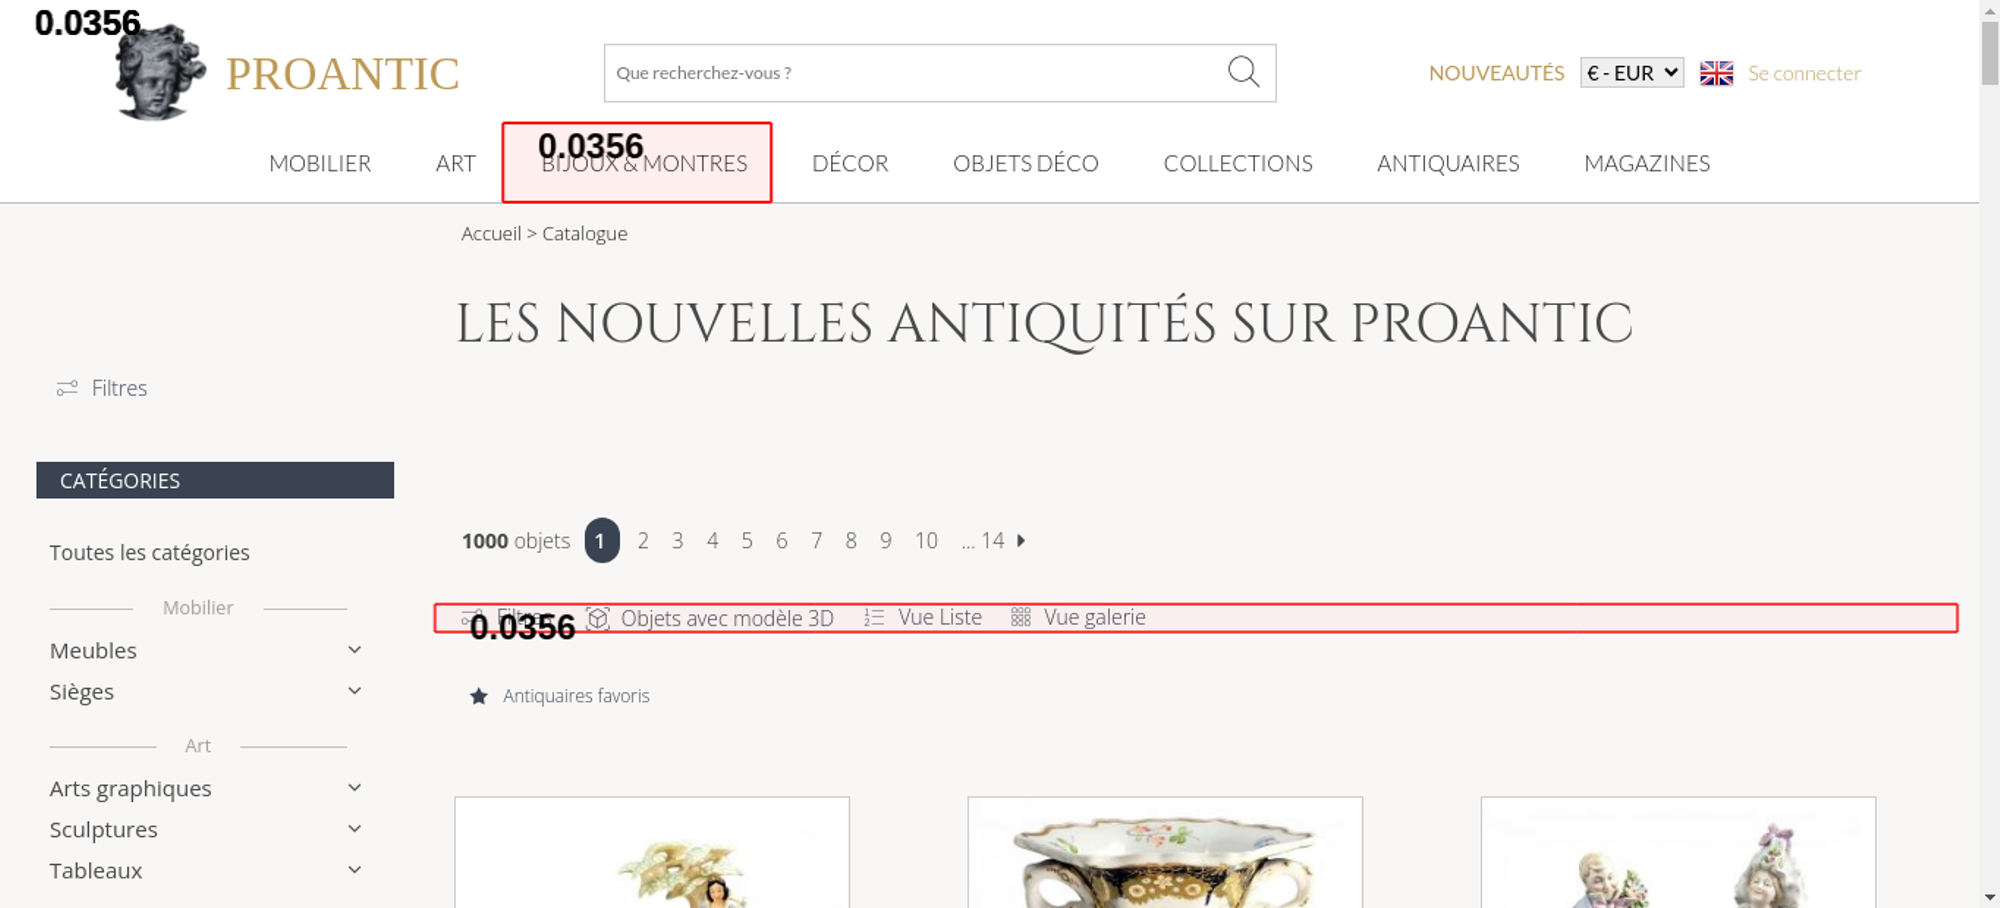Open the Nouveautés link

tap(1496, 73)
